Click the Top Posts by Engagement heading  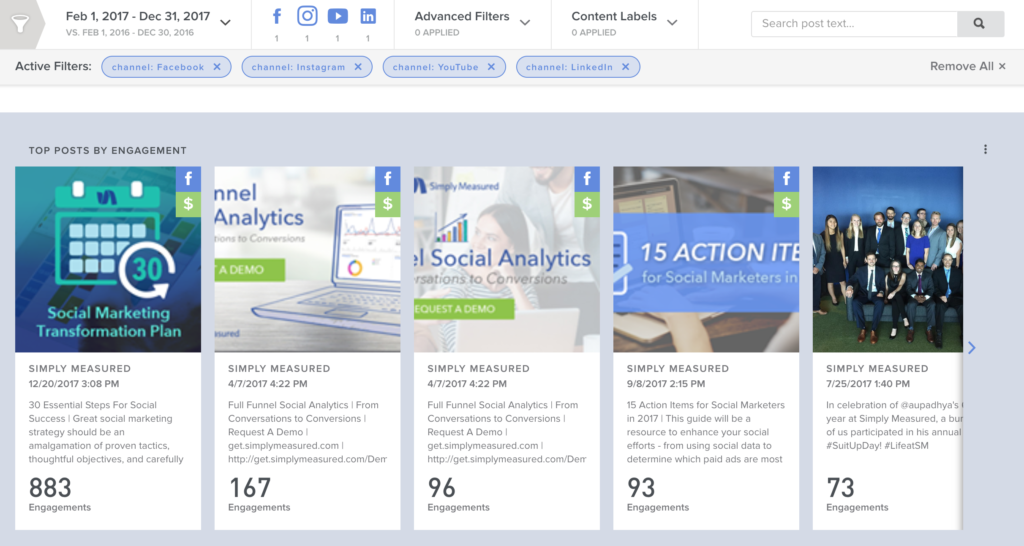tap(108, 150)
